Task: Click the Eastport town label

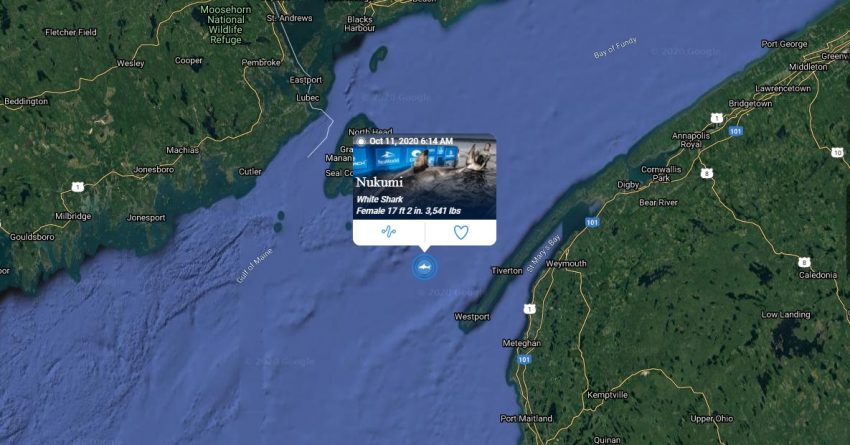Action: click(305, 80)
